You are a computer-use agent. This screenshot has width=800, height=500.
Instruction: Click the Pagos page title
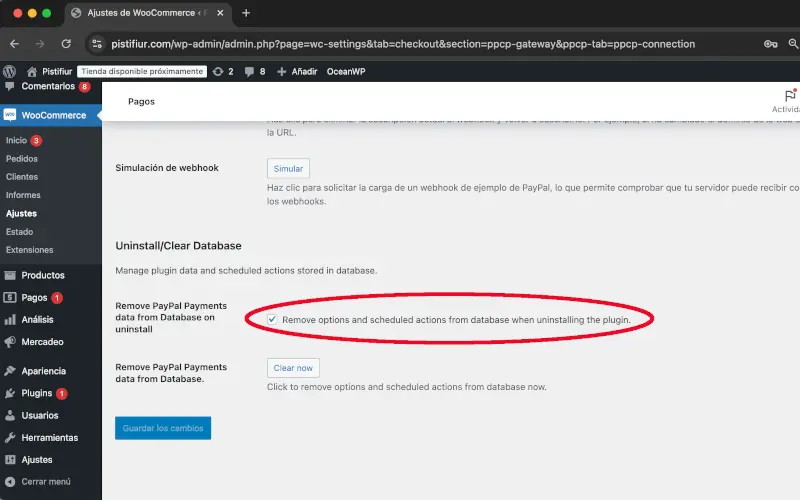coord(141,102)
